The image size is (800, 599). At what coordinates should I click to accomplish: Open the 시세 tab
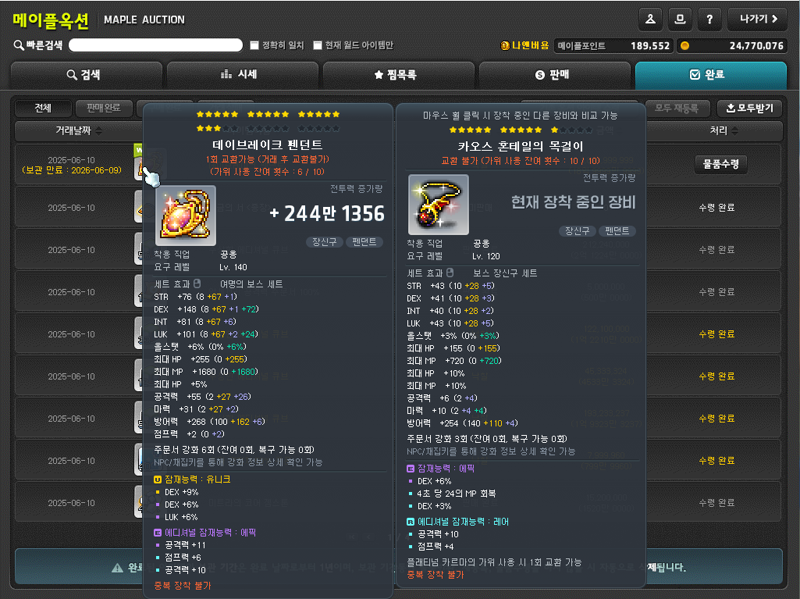(x=242, y=75)
